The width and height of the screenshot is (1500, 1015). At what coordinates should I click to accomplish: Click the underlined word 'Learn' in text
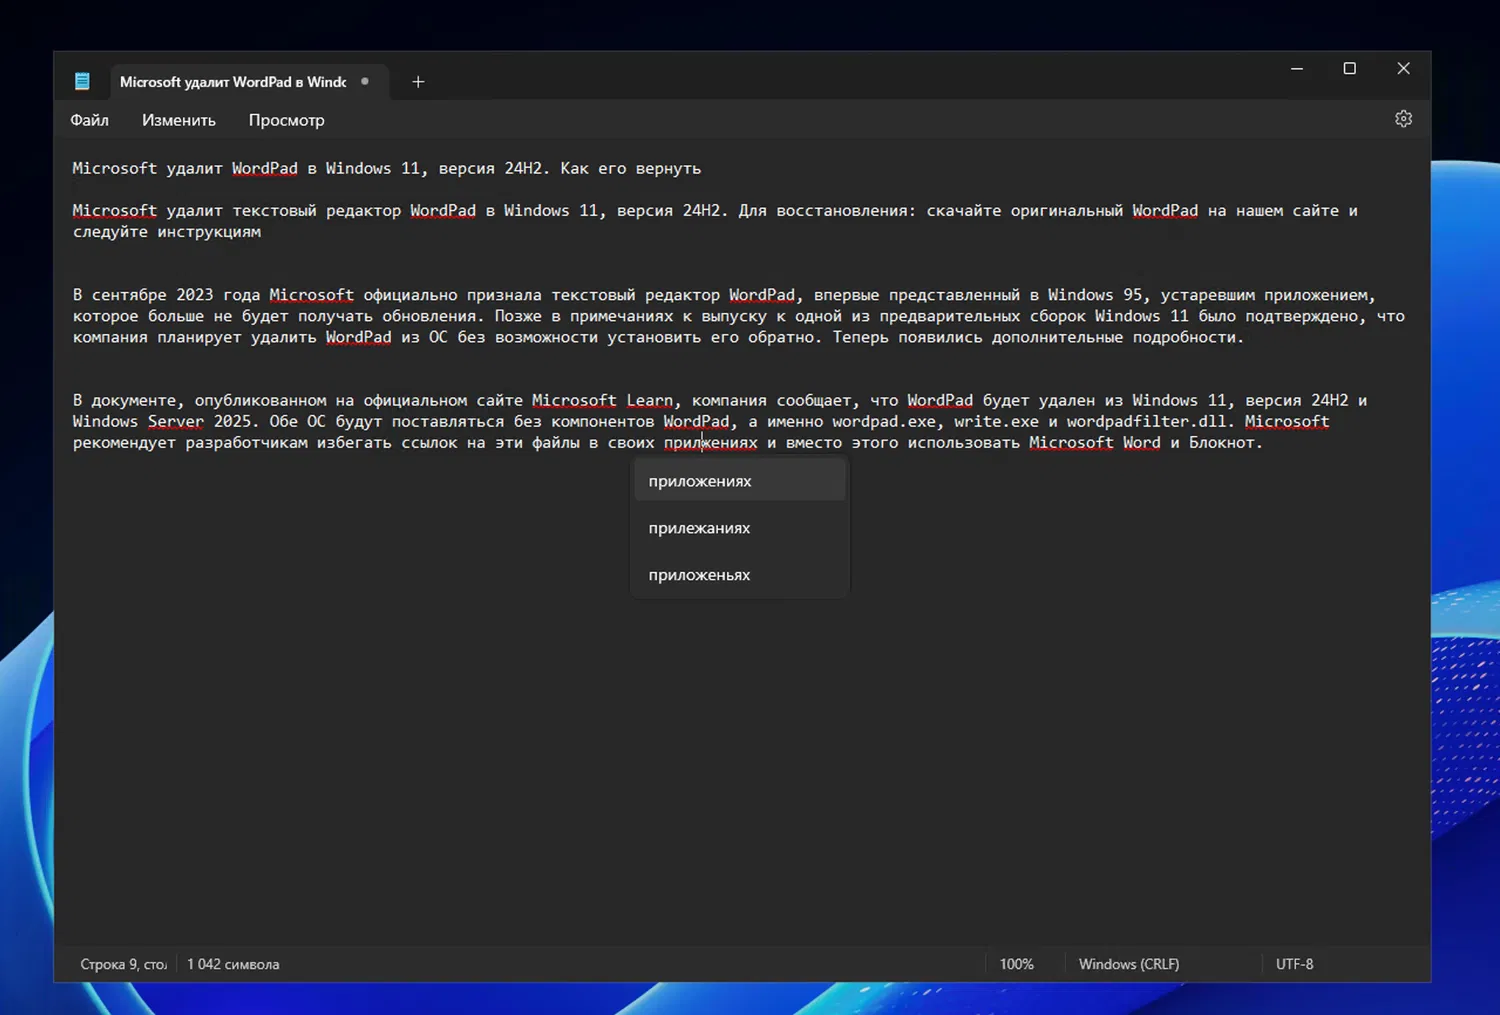[x=650, y=401]
